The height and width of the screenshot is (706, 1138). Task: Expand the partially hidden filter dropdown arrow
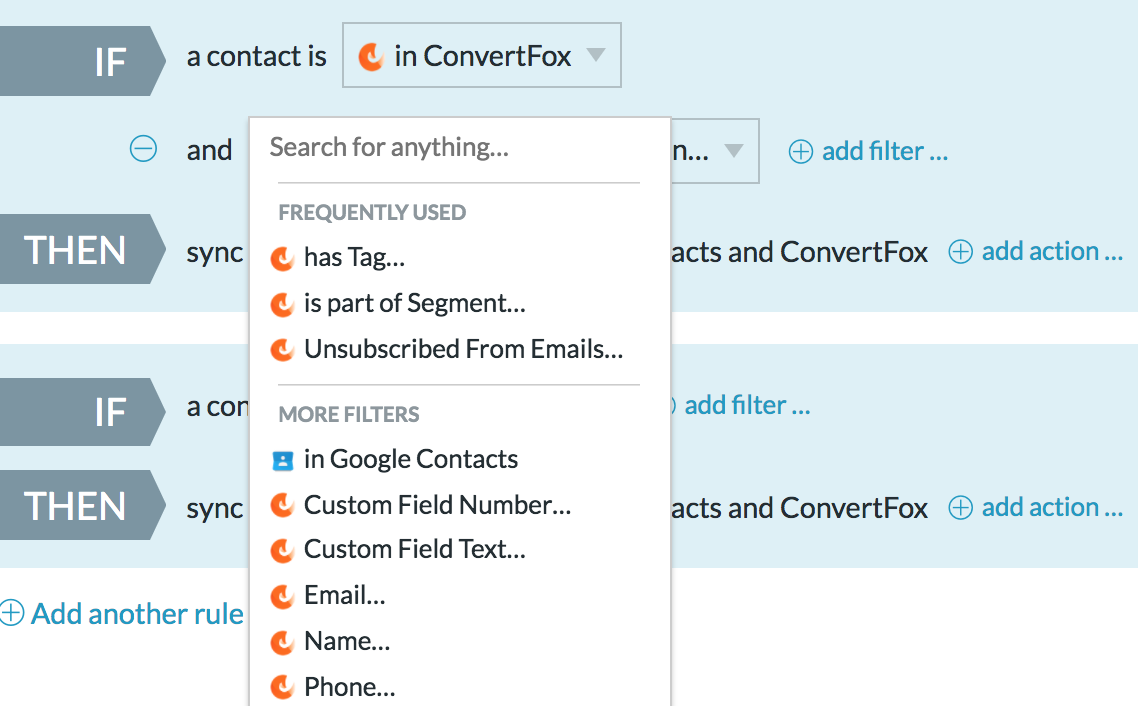[734, 150]
